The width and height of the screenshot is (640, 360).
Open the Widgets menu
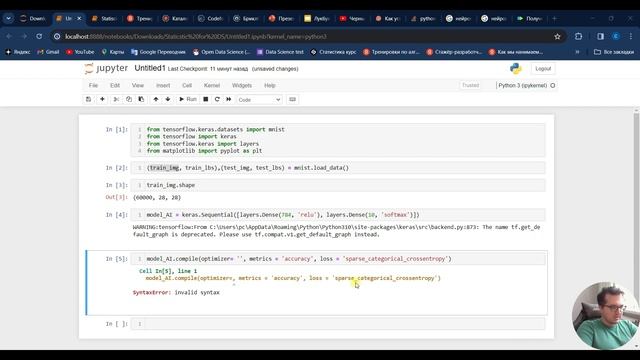point(242,85)
